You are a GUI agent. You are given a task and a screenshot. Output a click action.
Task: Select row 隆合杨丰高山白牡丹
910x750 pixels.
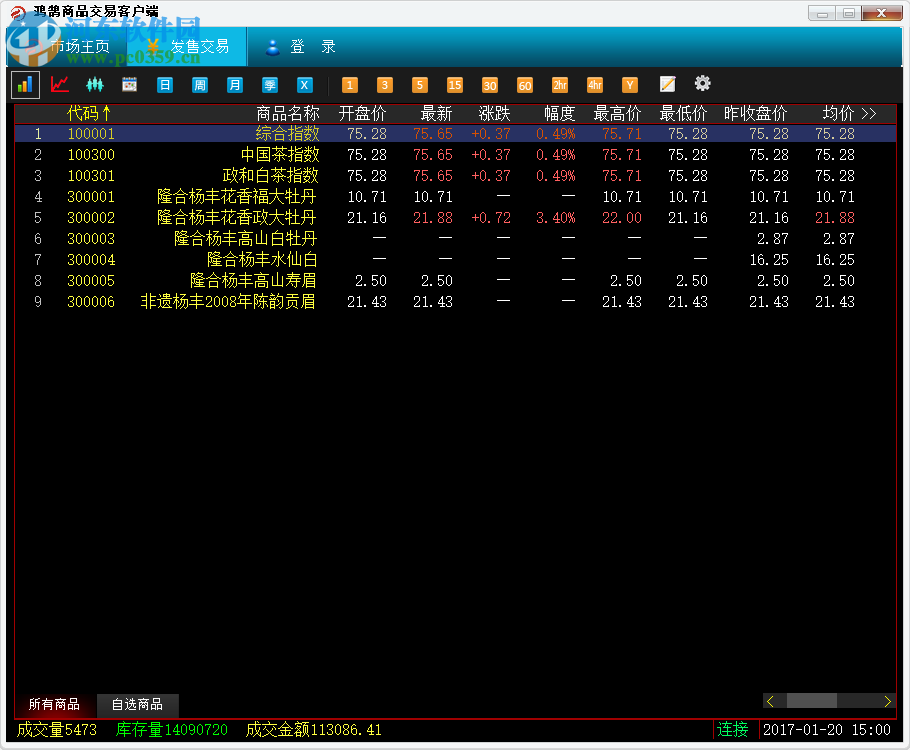455,239
